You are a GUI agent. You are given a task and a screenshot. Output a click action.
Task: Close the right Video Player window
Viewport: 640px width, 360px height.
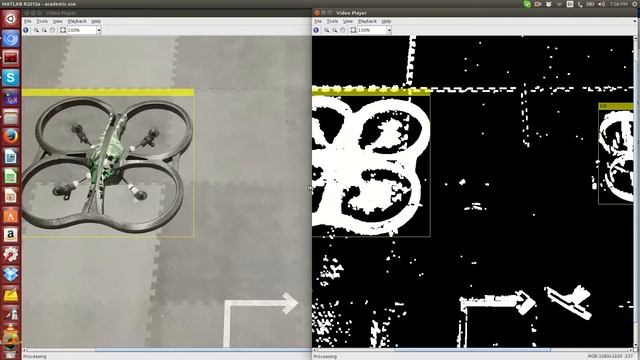coord(317,13)
